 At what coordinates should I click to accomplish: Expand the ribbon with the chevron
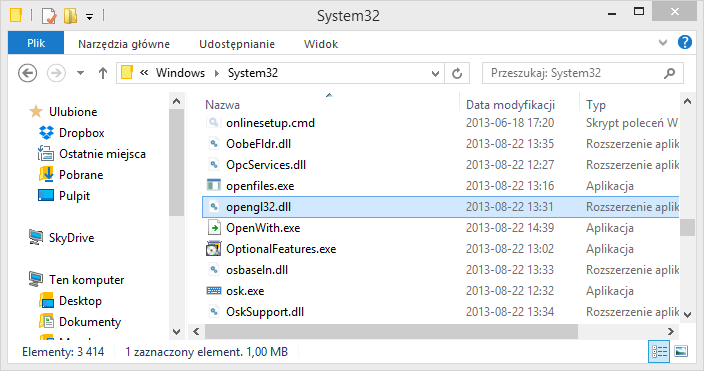coord(663,43)
